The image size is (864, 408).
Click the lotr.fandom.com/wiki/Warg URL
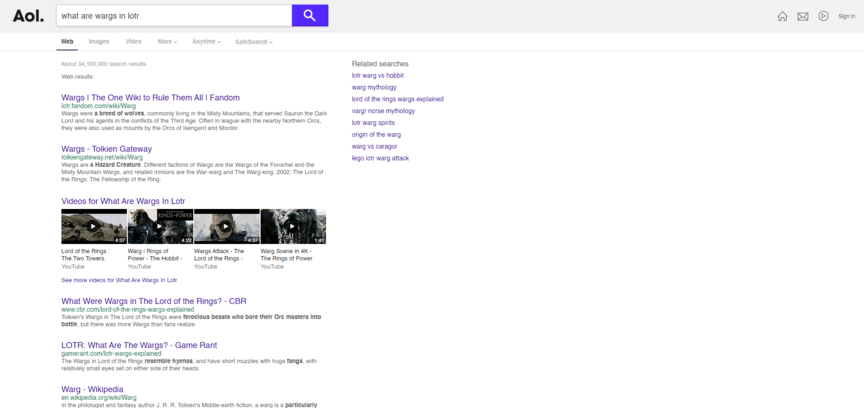coord(98,106)
